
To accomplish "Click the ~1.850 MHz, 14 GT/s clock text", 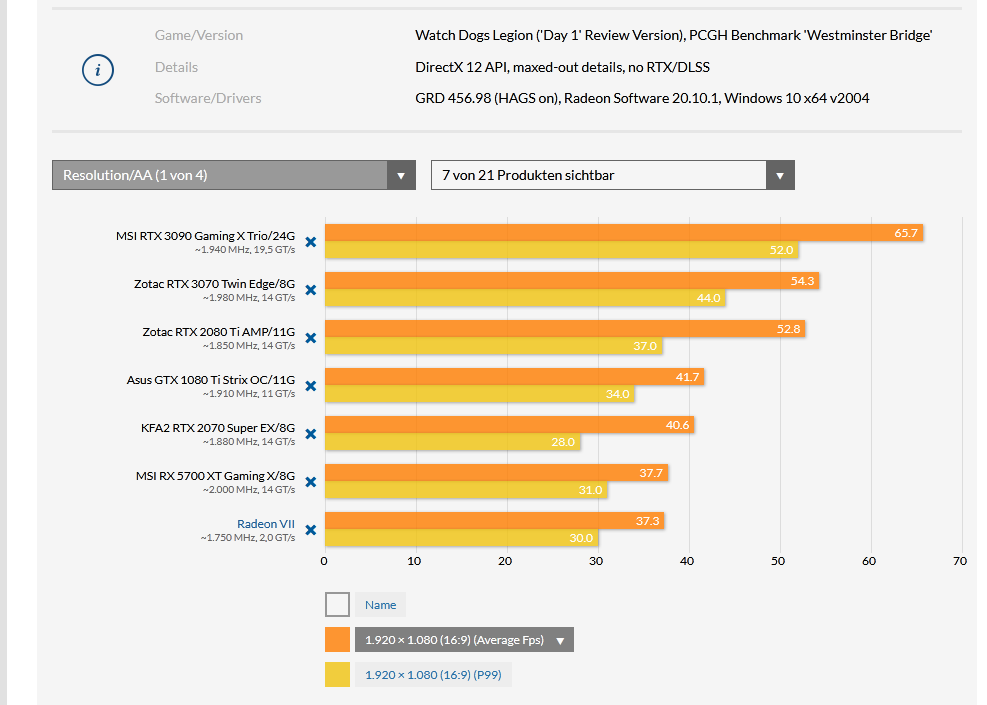I will click(x=249, y=346).
